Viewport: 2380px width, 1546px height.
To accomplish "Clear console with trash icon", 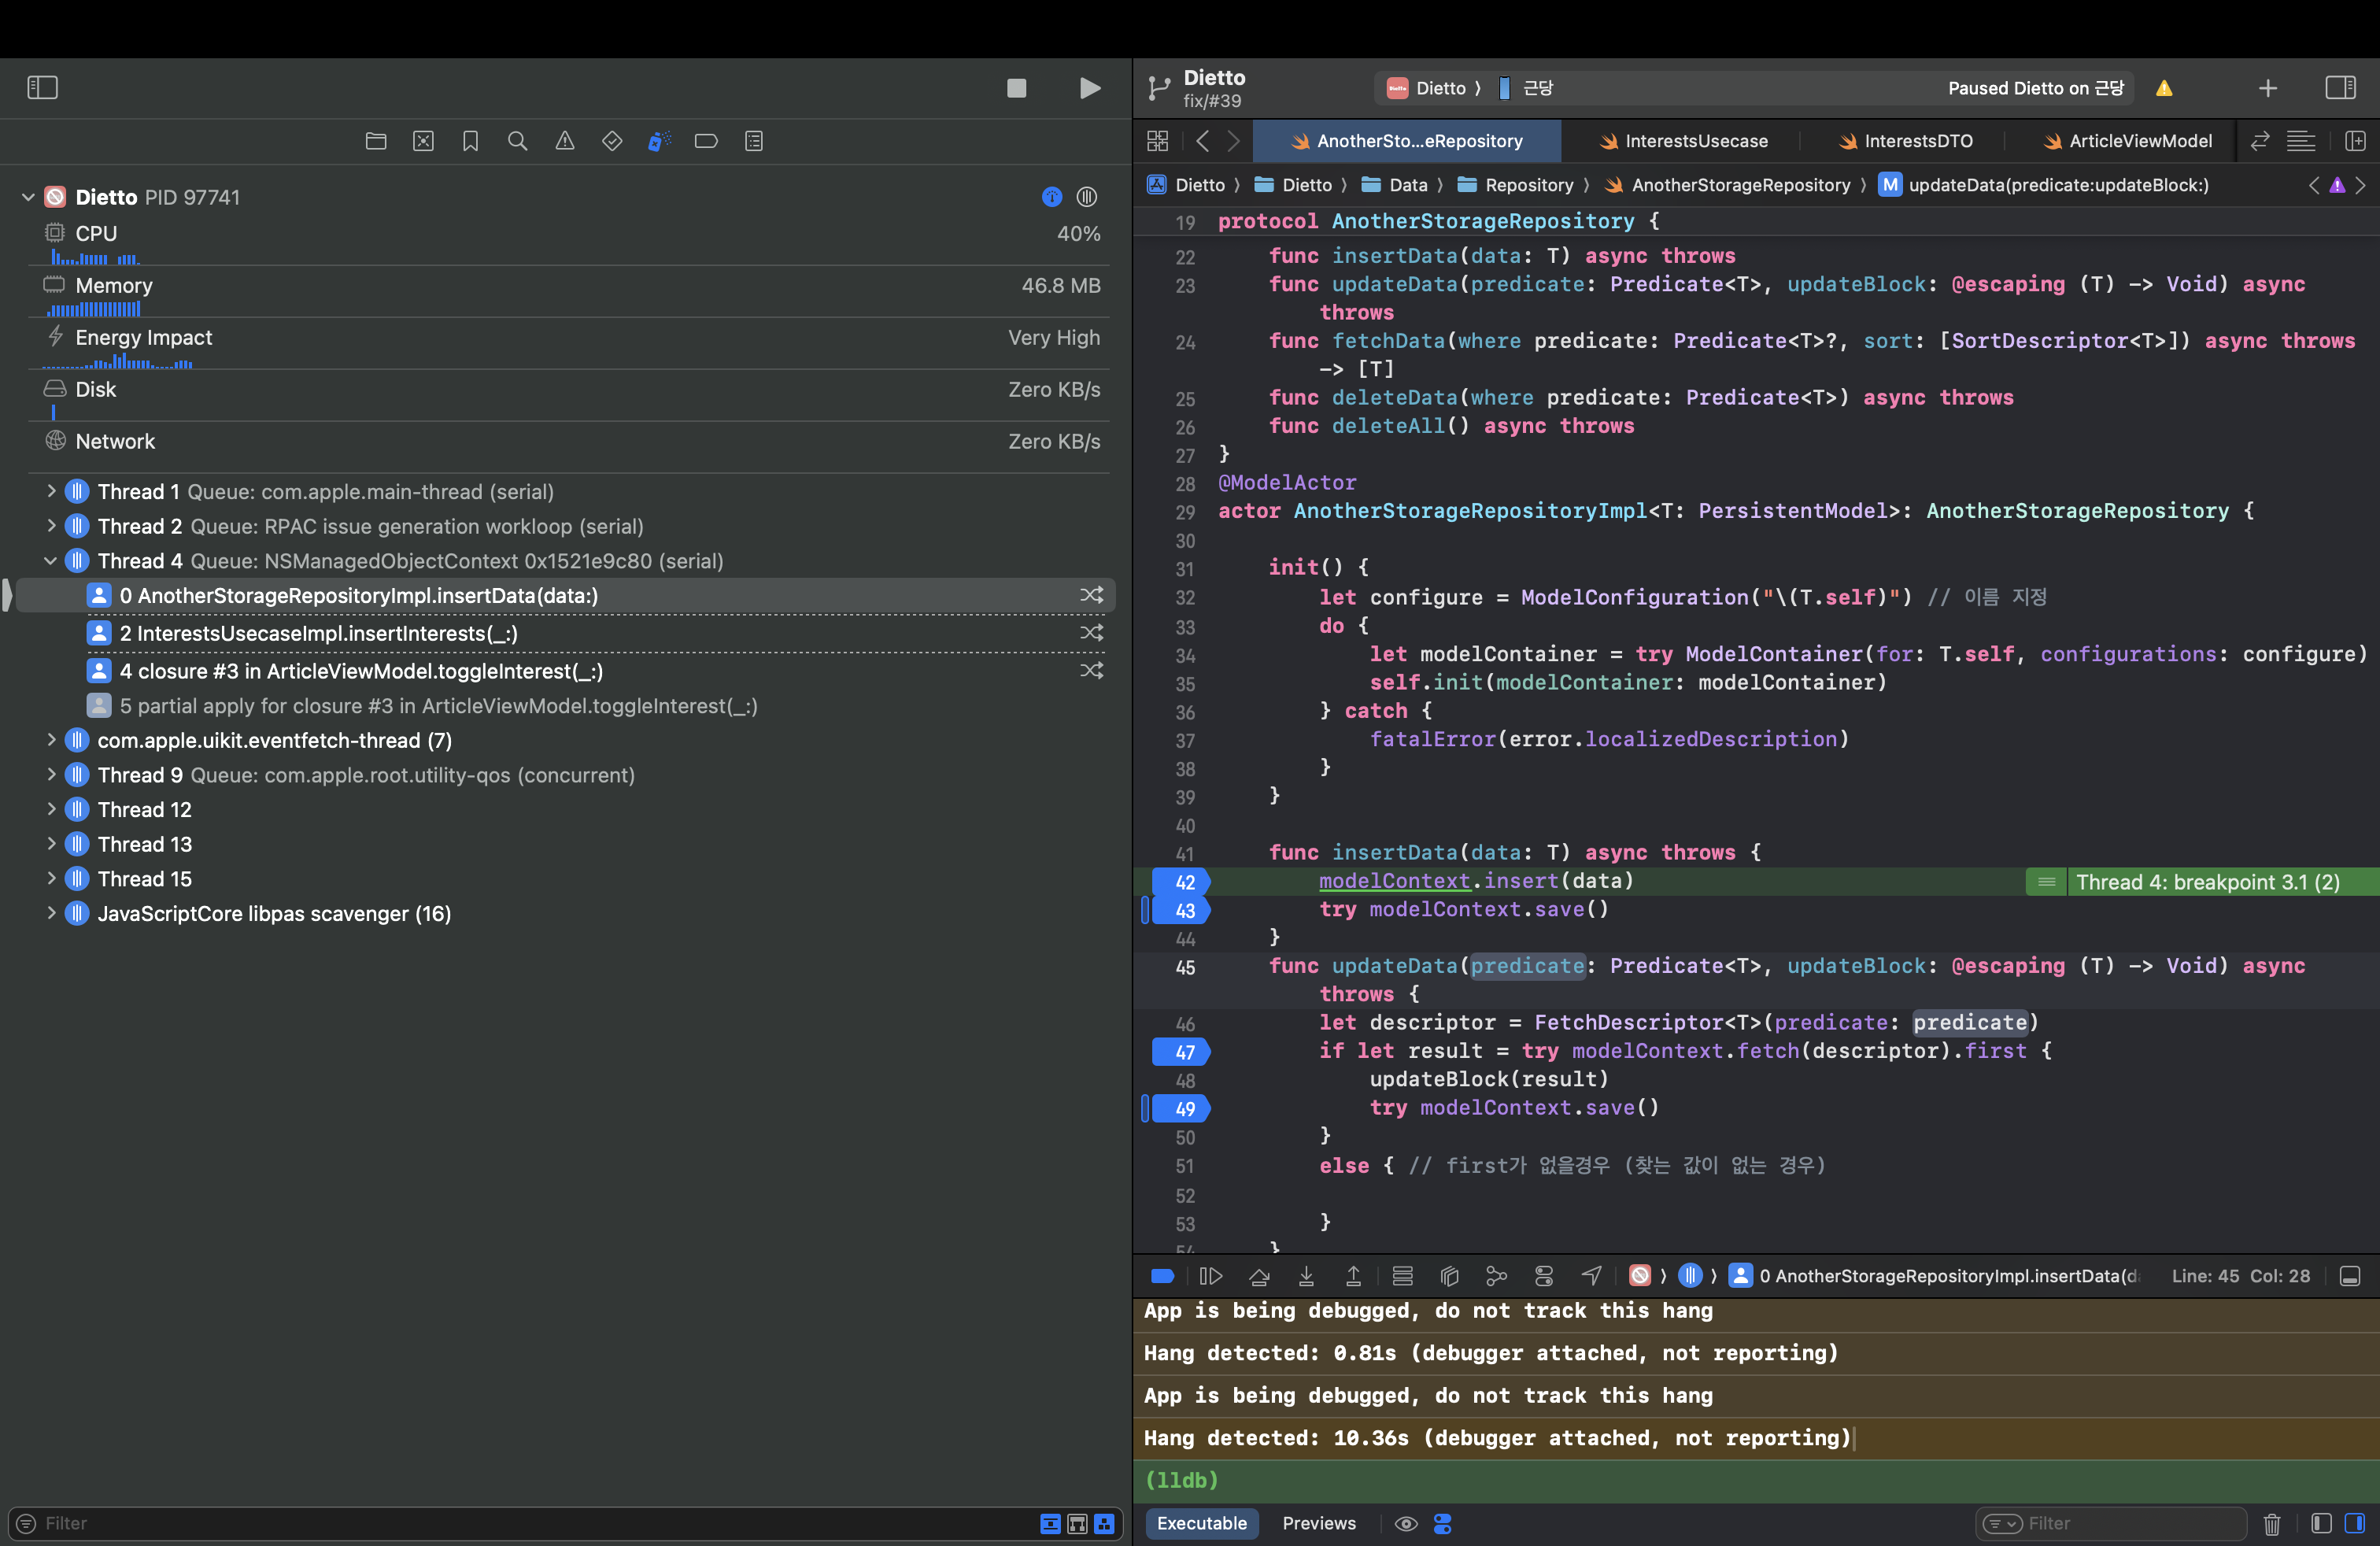I will pyautogui.click(x=2271, y=1523).
